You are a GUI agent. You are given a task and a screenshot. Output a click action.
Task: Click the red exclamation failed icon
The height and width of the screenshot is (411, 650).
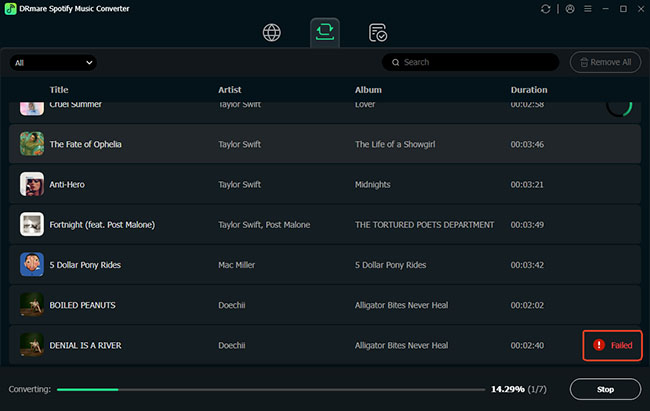click(x=599, y=345)
